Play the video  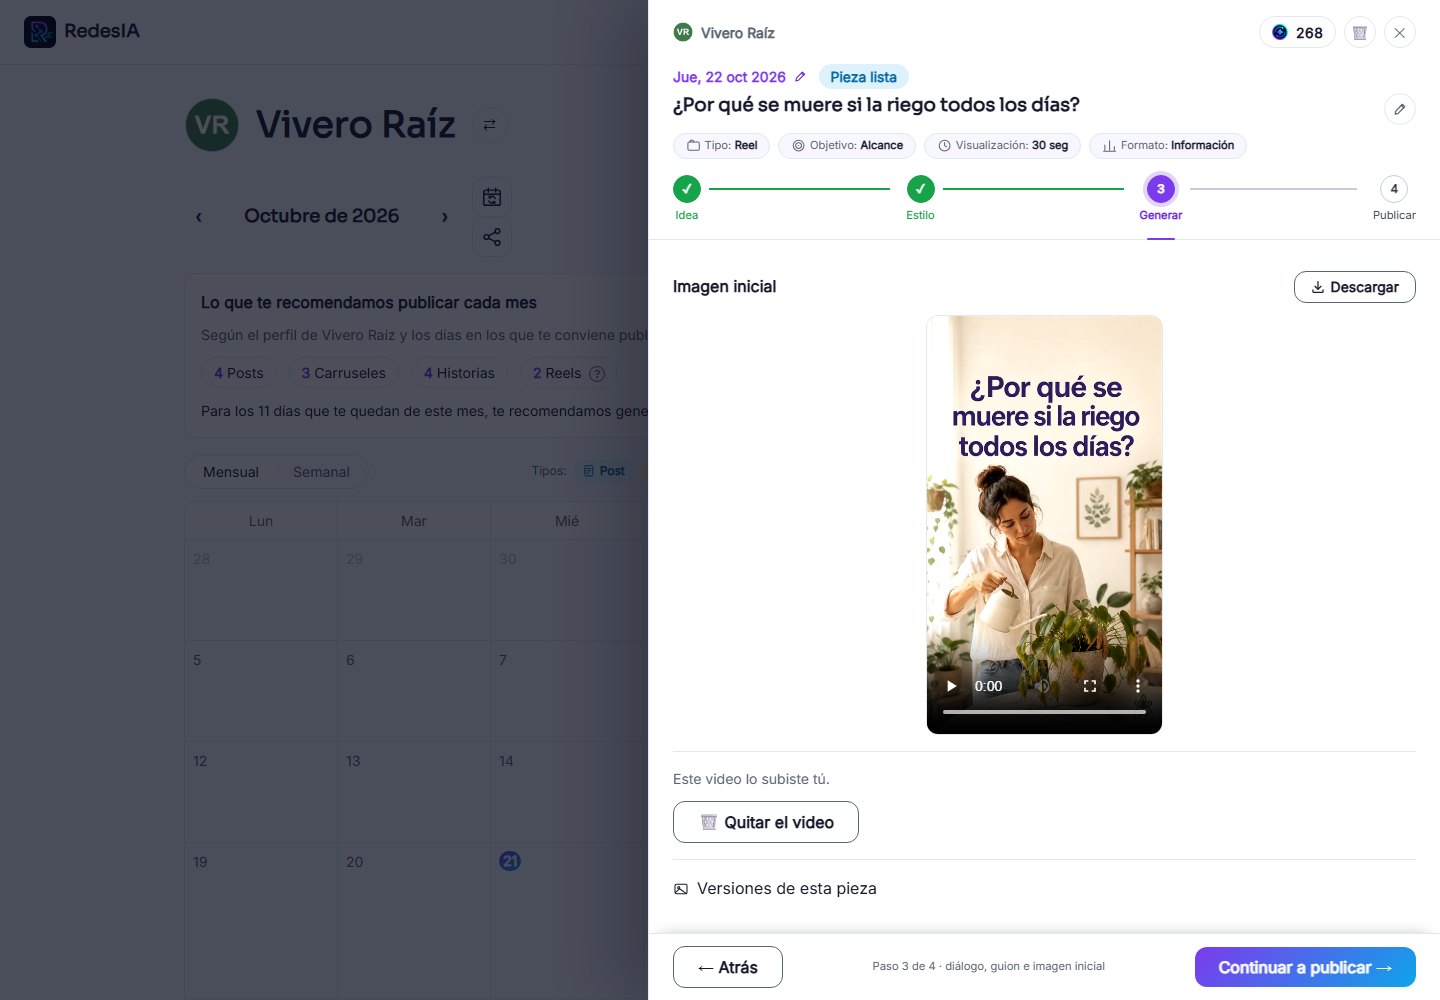tap(951, 686)
